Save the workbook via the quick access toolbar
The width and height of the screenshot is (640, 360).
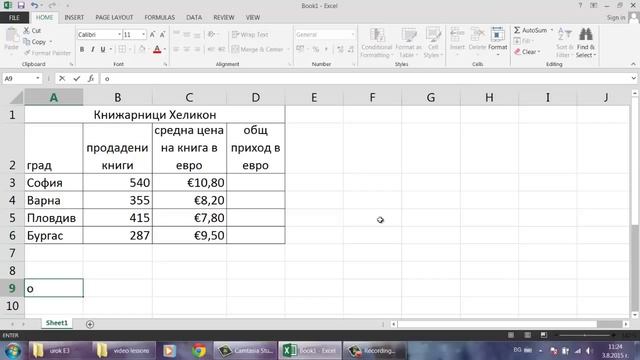pos(21,5)
